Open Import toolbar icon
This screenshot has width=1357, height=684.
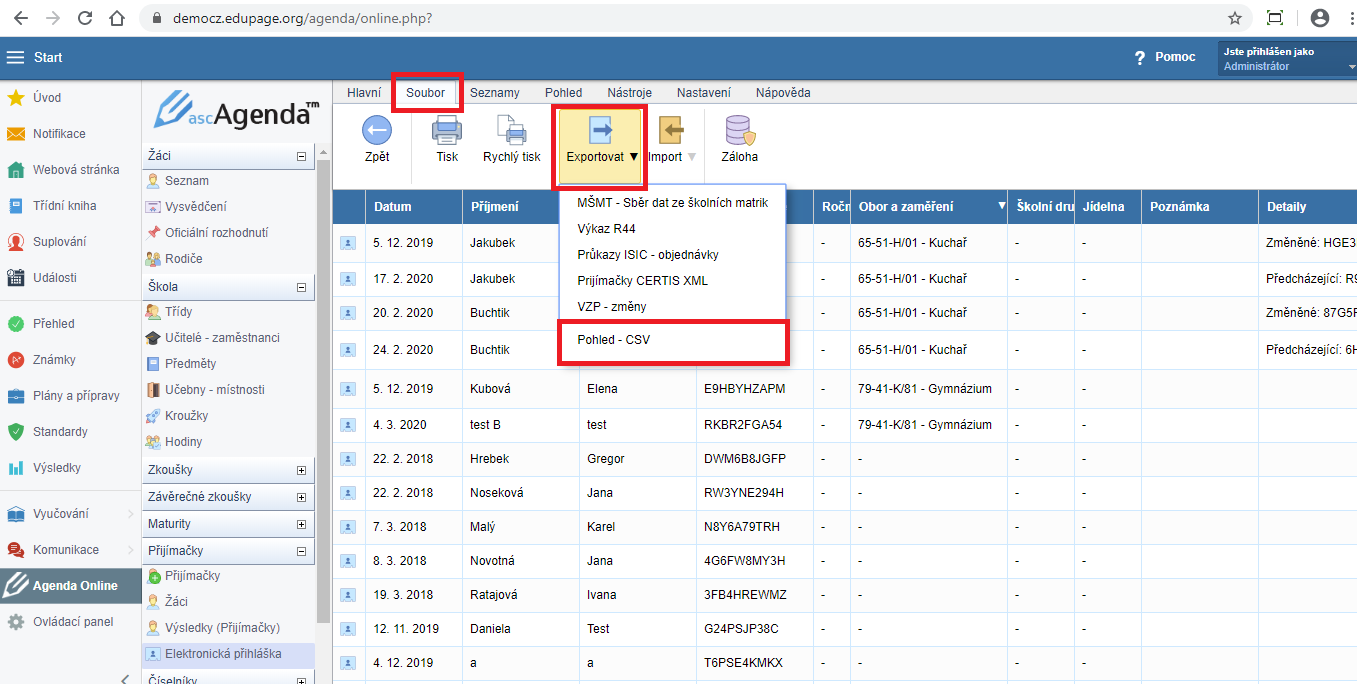[x=671, y=131]
